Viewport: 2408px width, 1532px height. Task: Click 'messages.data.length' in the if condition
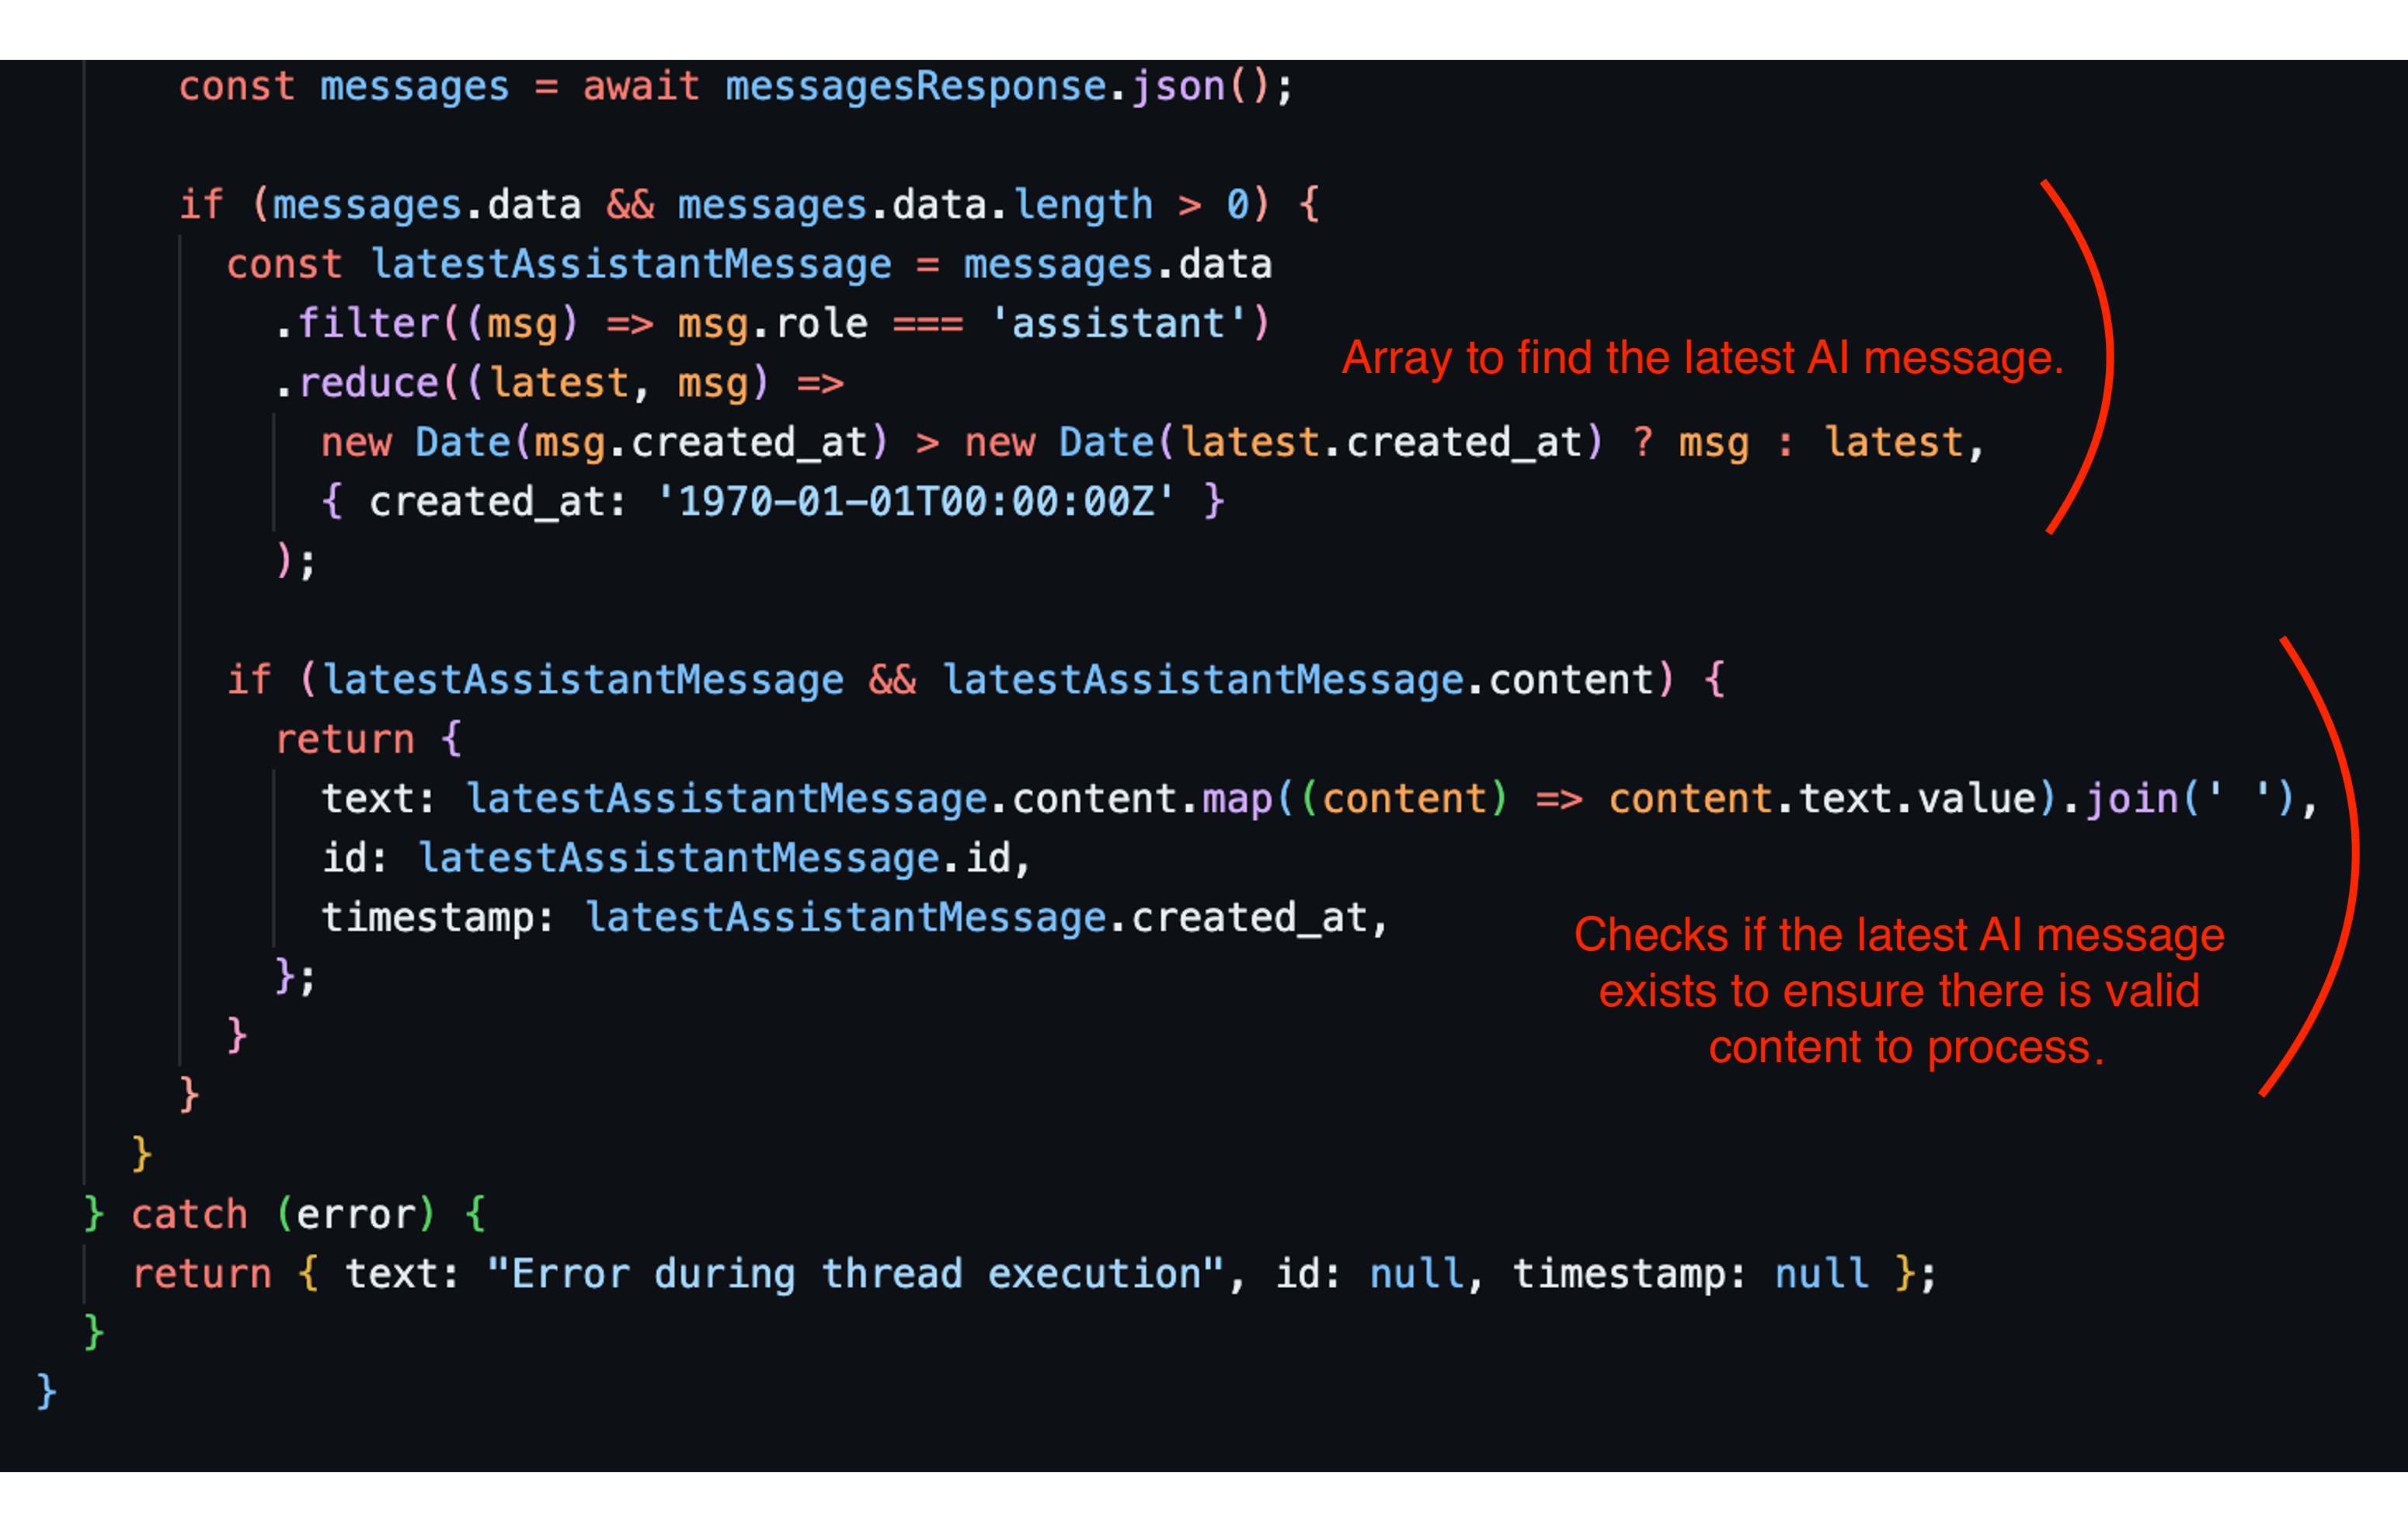[x=915, y=205]
